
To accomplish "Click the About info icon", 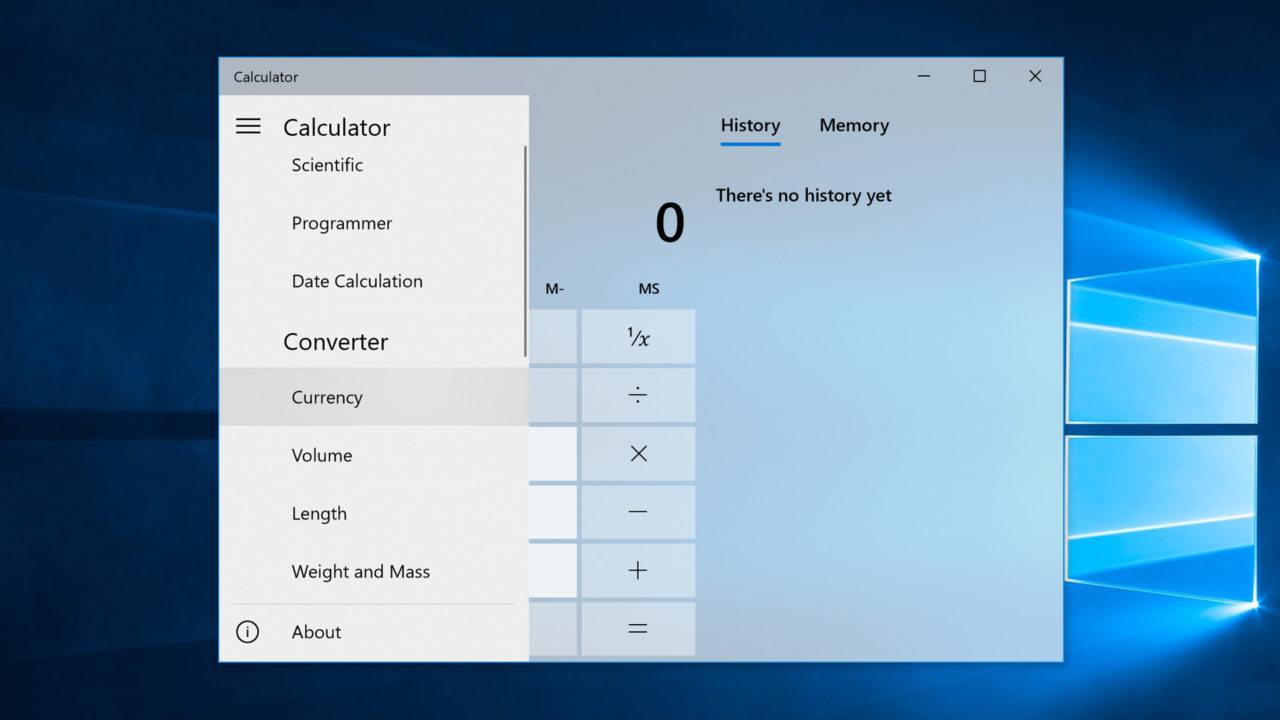I will pyautogui.click(x=247, y=632).
